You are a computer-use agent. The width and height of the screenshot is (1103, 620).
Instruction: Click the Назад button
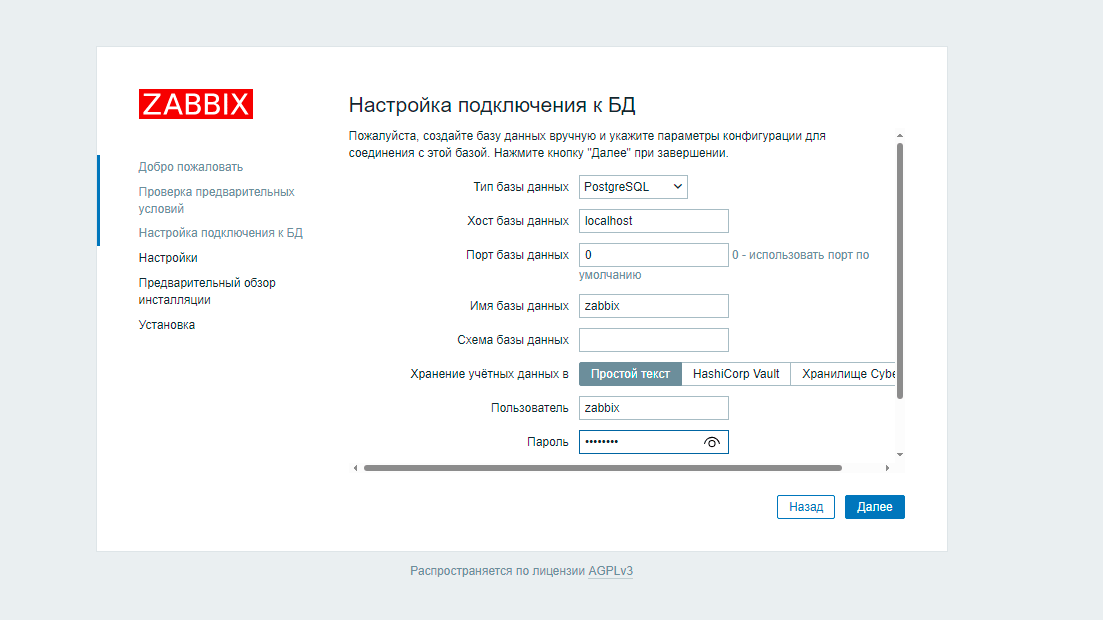coord(805,507)
